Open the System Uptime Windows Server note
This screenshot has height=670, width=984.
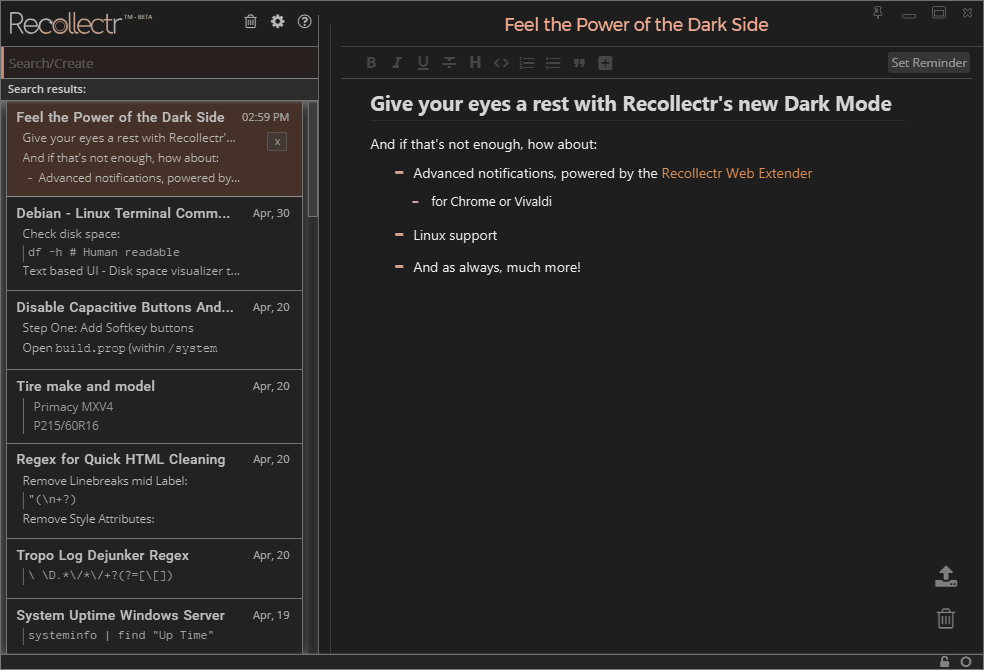coord(154,627)
